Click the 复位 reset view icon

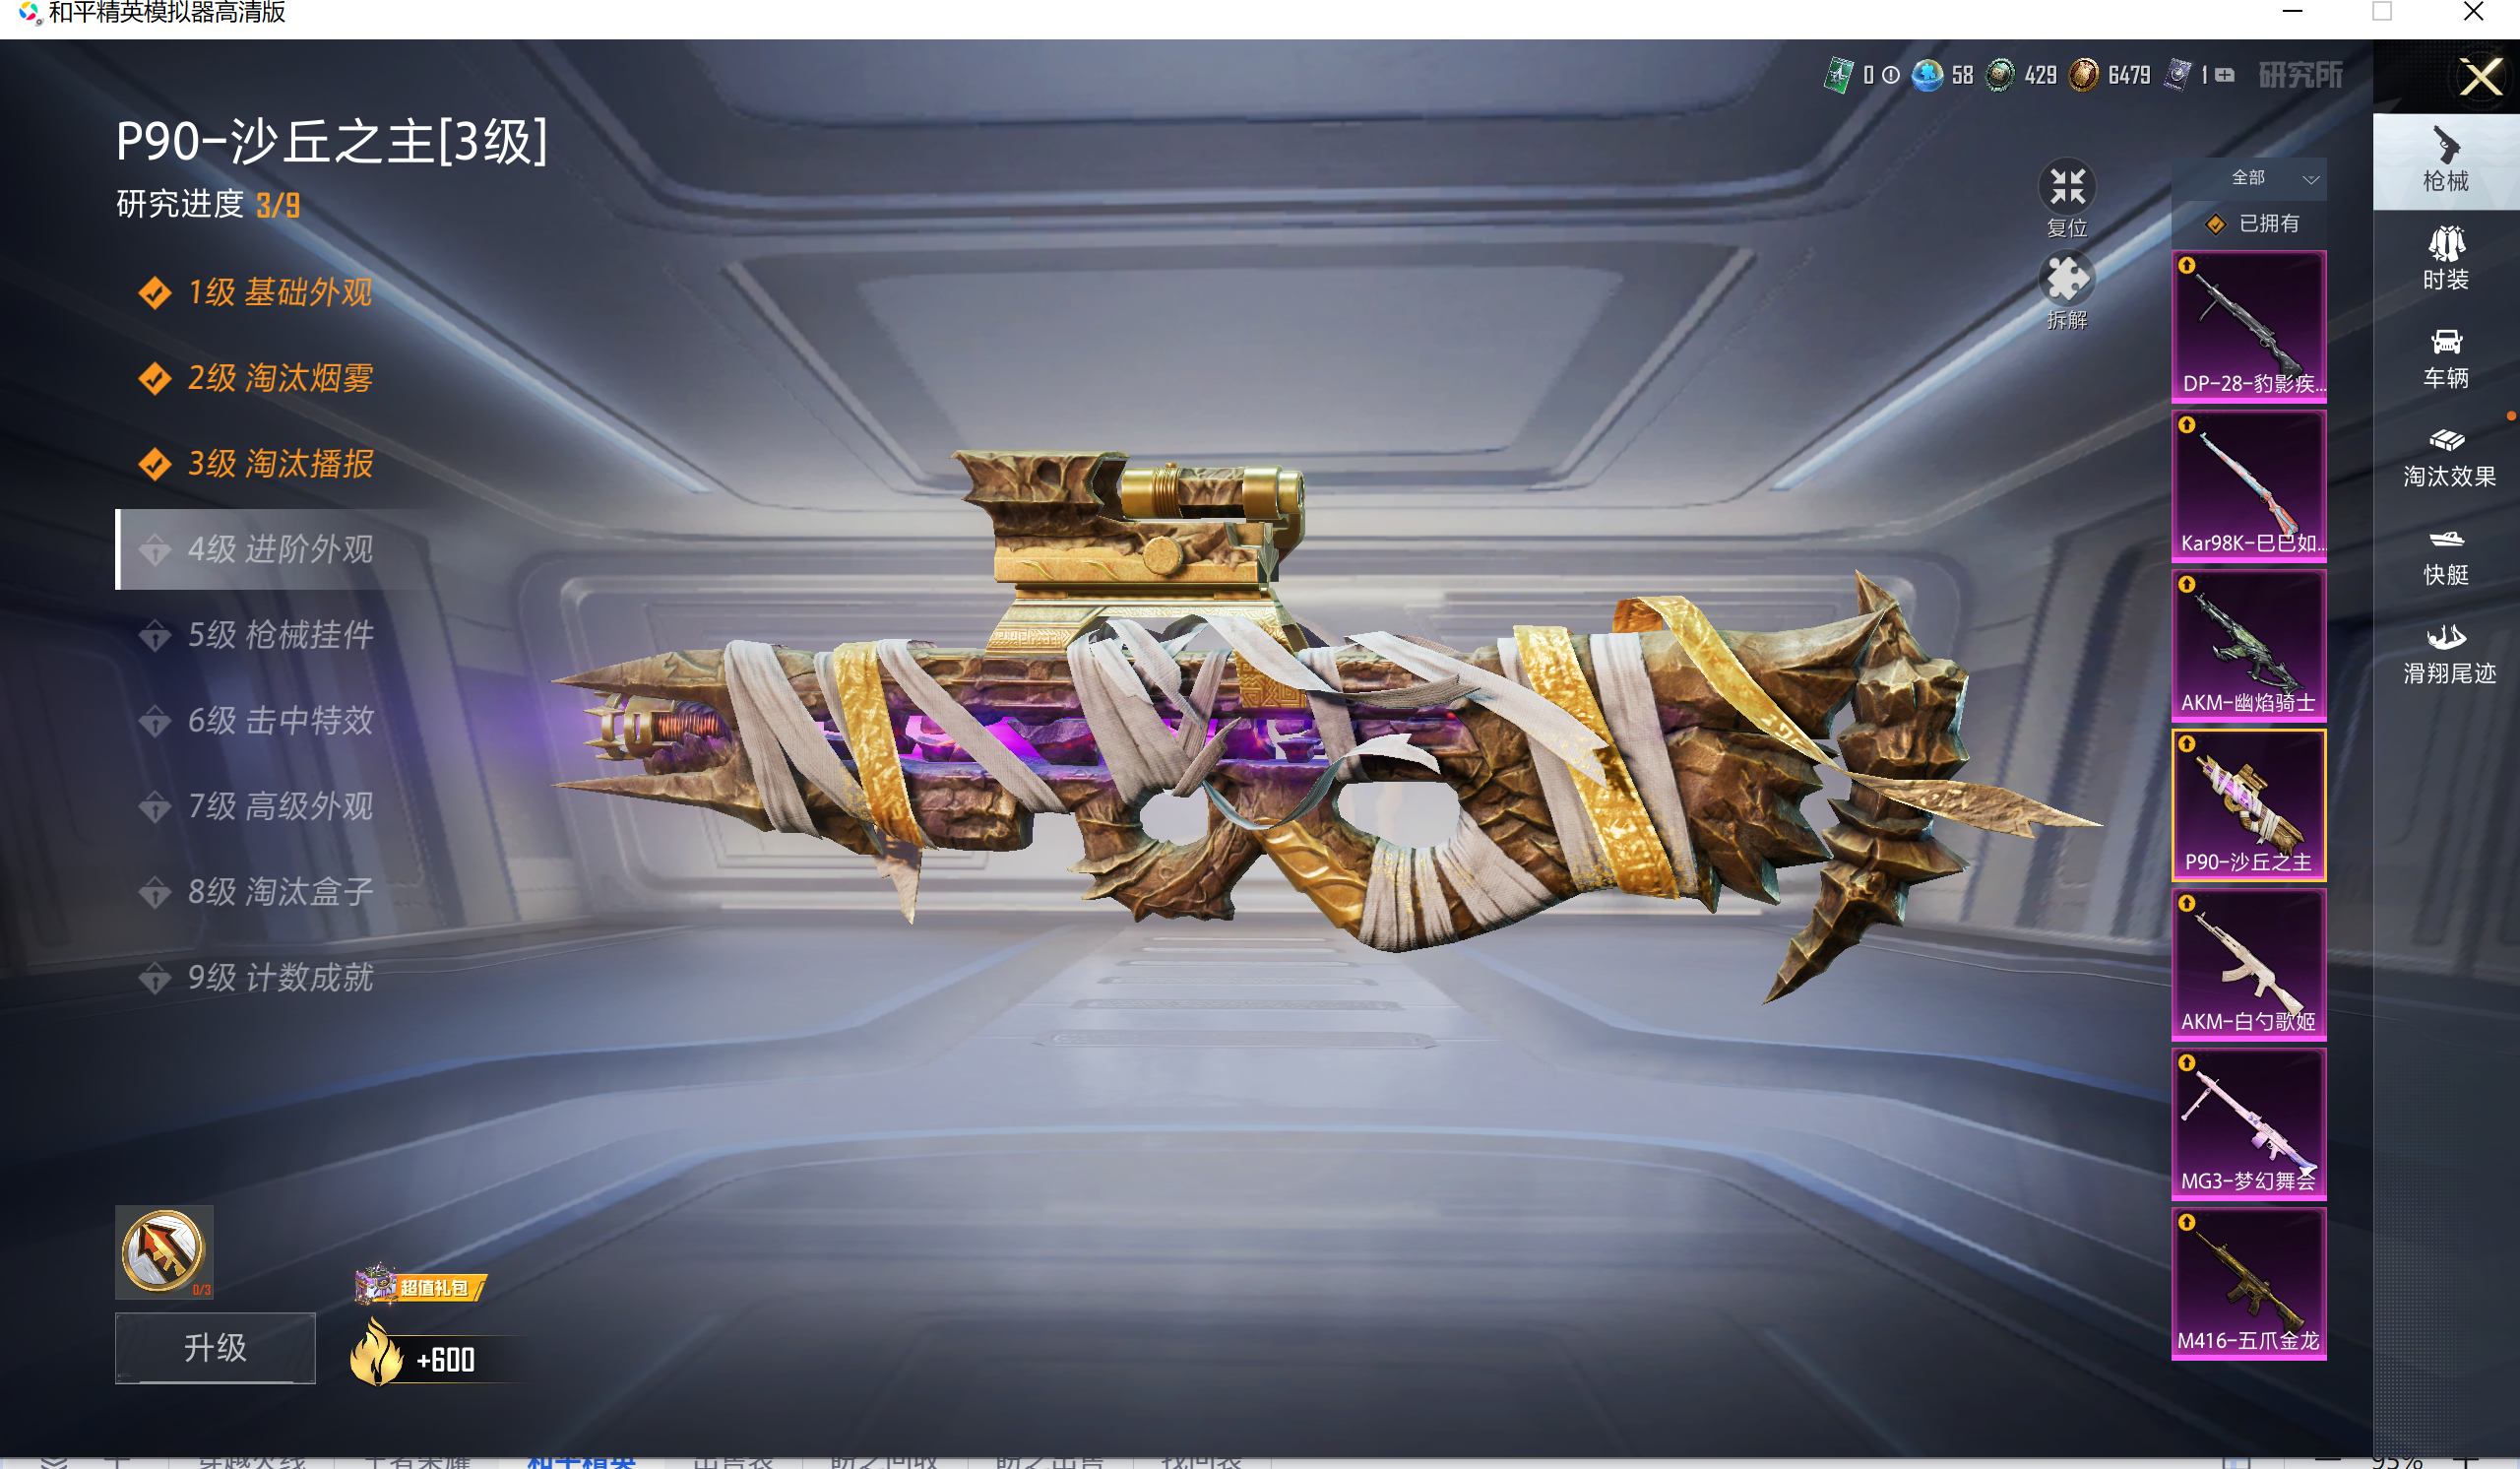pyautogui.click(x=2066, y=187)
